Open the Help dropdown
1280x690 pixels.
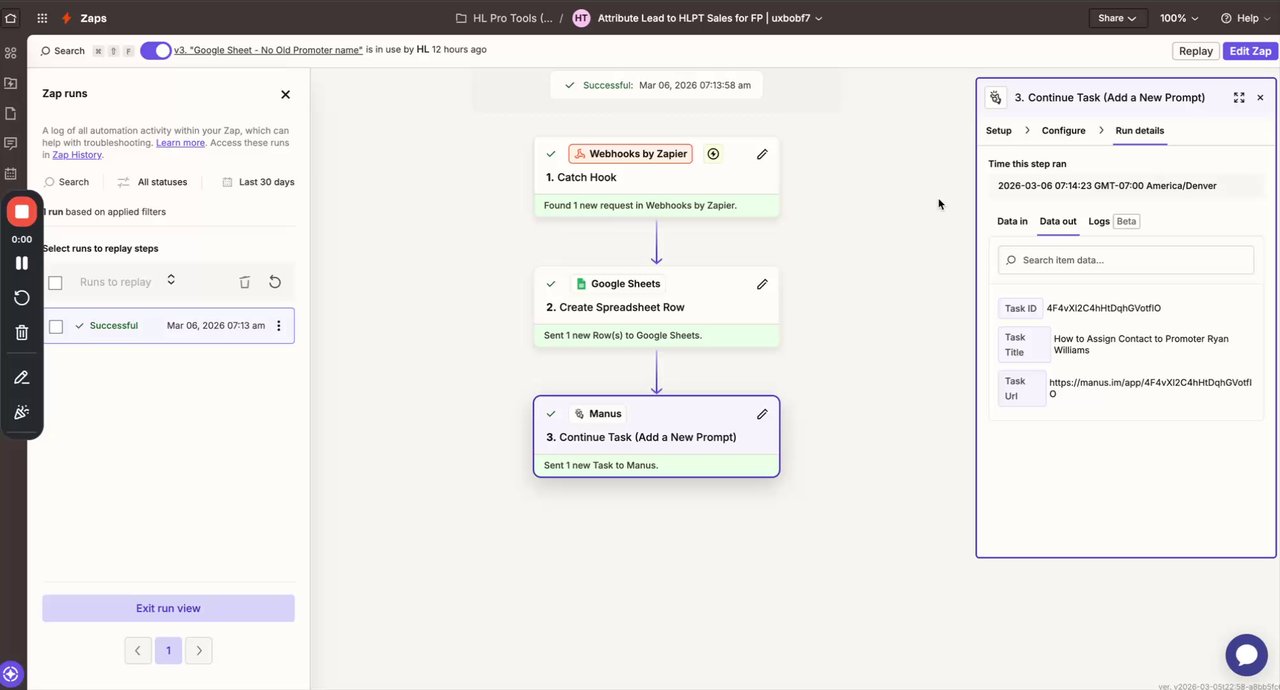pyautogui.click(x=1246, y=18)
